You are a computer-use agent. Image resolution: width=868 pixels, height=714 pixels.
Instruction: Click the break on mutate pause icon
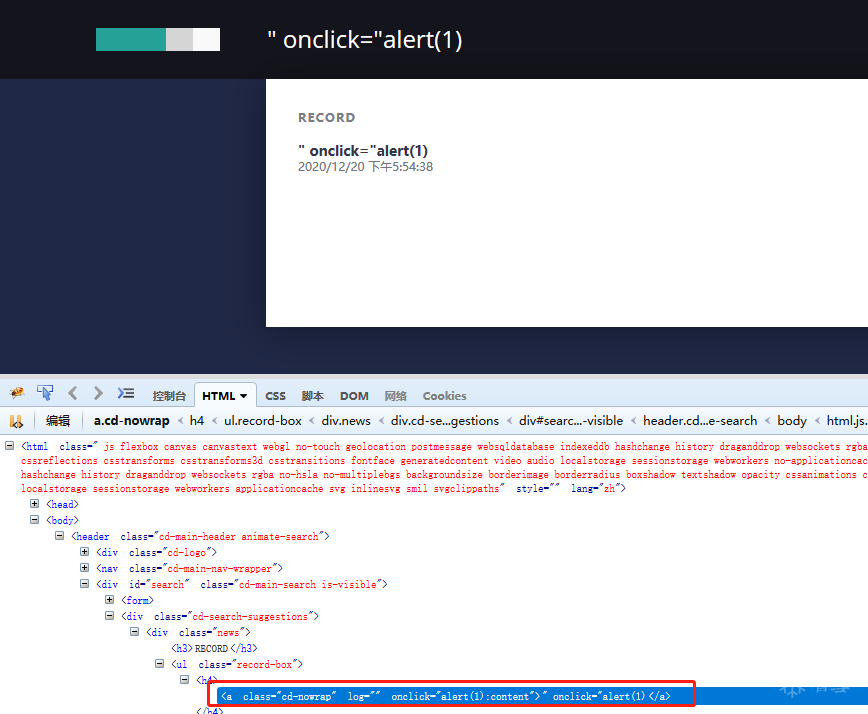pyautogui.click(x=17, y=421)
